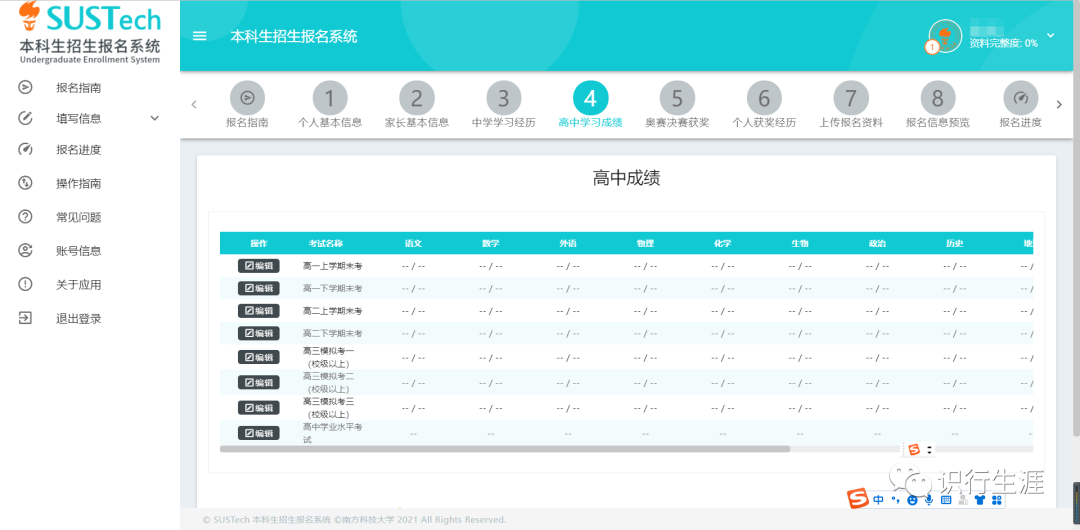Go to step 6 个人获奖经历
1080x530 pixels.
[764, 105]
